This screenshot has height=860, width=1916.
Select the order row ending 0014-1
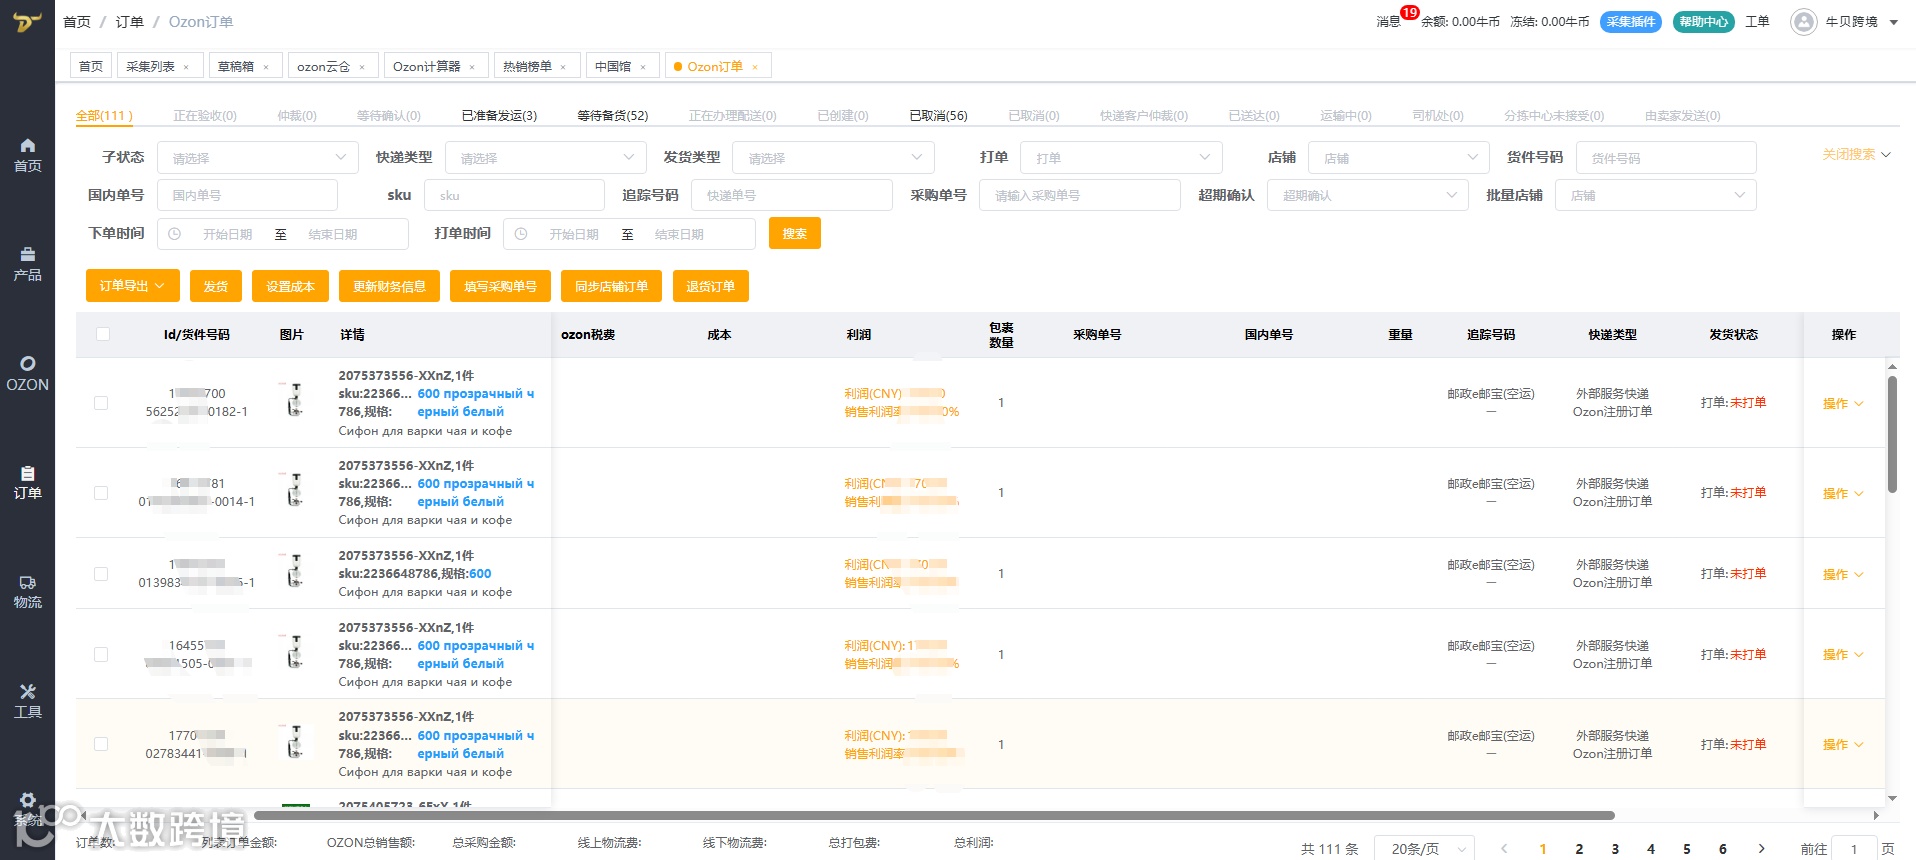tap(101, 493)
